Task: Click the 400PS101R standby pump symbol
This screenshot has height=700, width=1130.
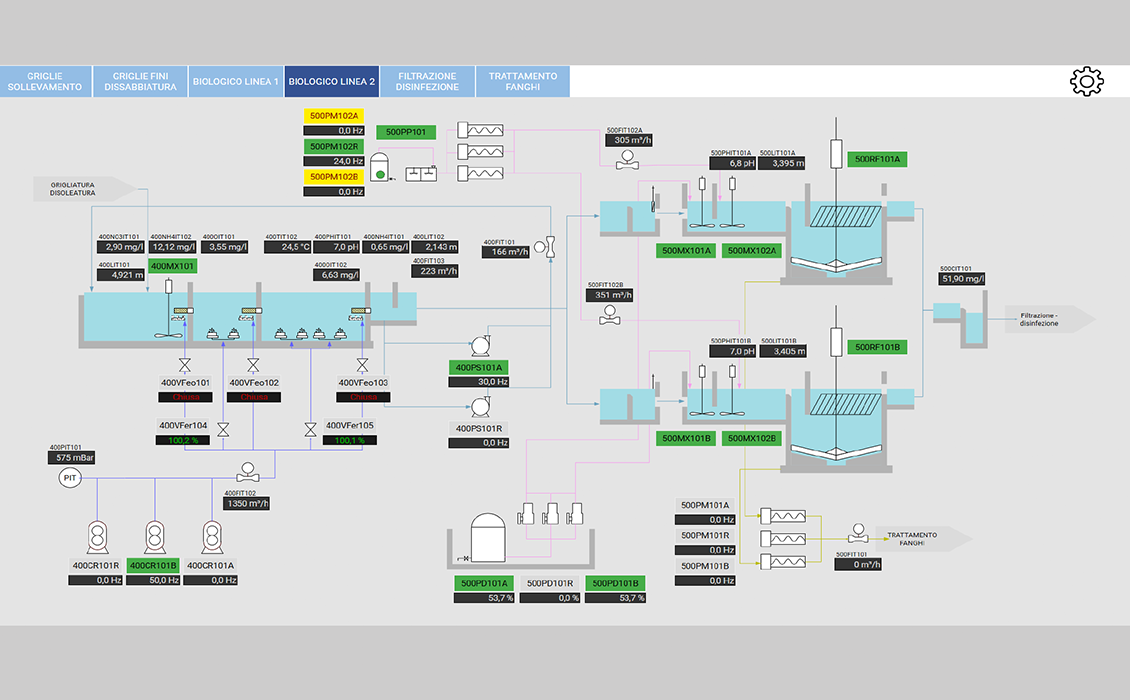Action: tap(479, 406)
